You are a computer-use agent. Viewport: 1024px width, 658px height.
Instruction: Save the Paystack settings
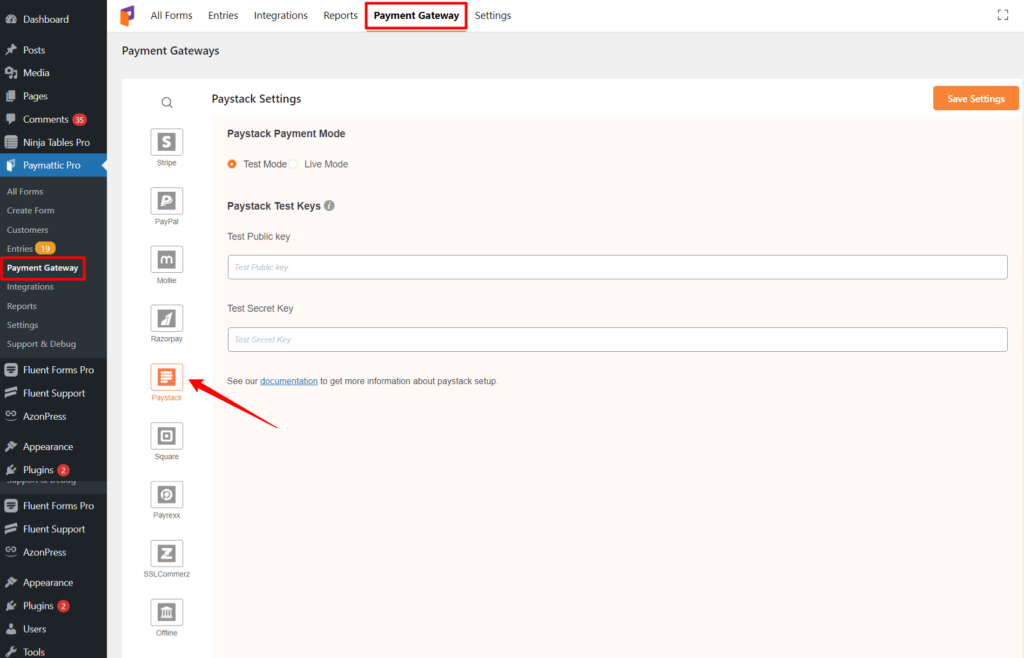[975, 98]
